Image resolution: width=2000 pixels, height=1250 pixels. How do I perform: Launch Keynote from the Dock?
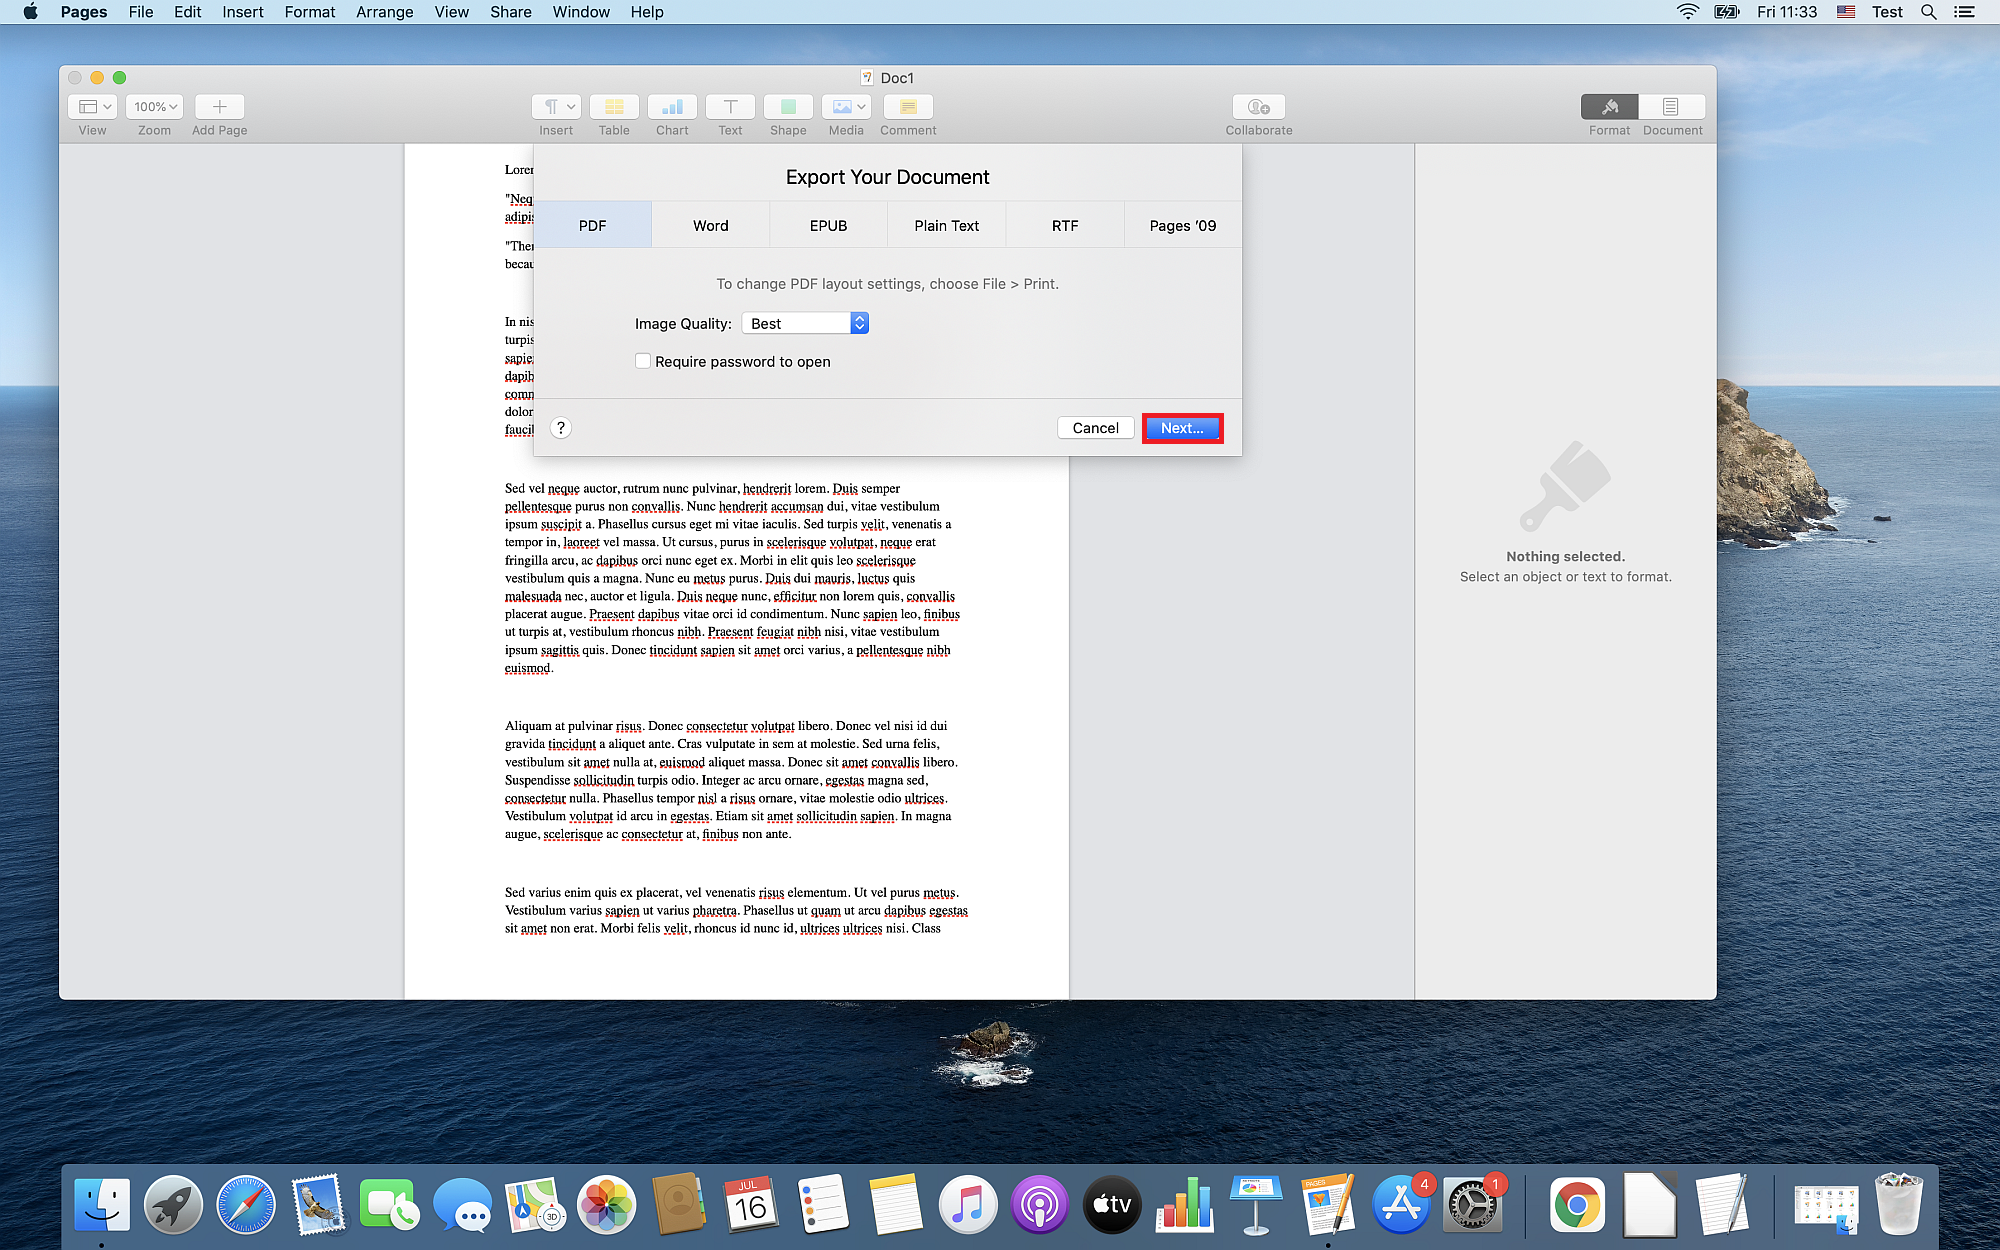click(1256, 1205)
